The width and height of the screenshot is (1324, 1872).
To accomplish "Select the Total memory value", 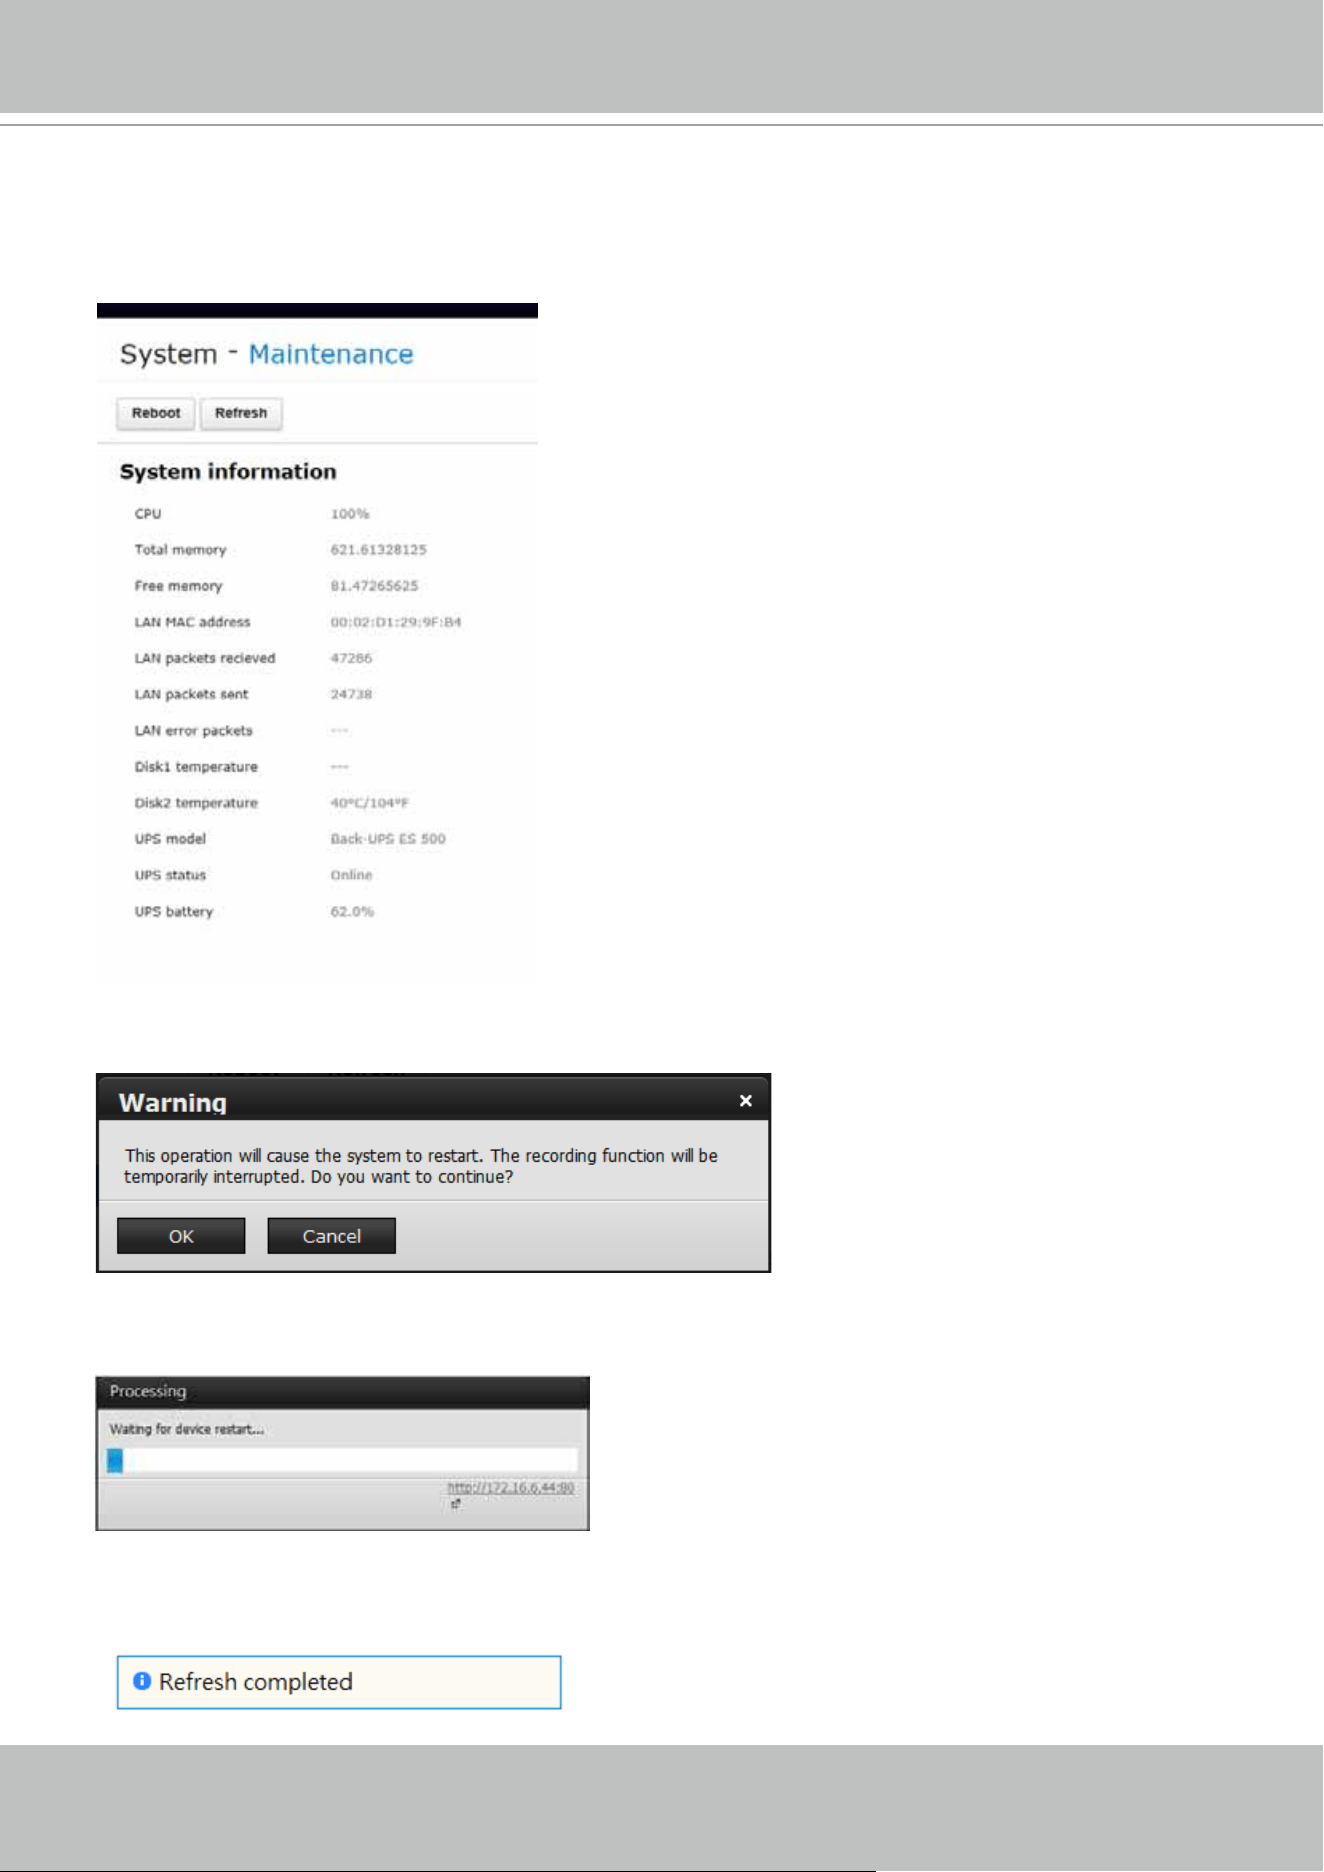I will pos(379,550).
